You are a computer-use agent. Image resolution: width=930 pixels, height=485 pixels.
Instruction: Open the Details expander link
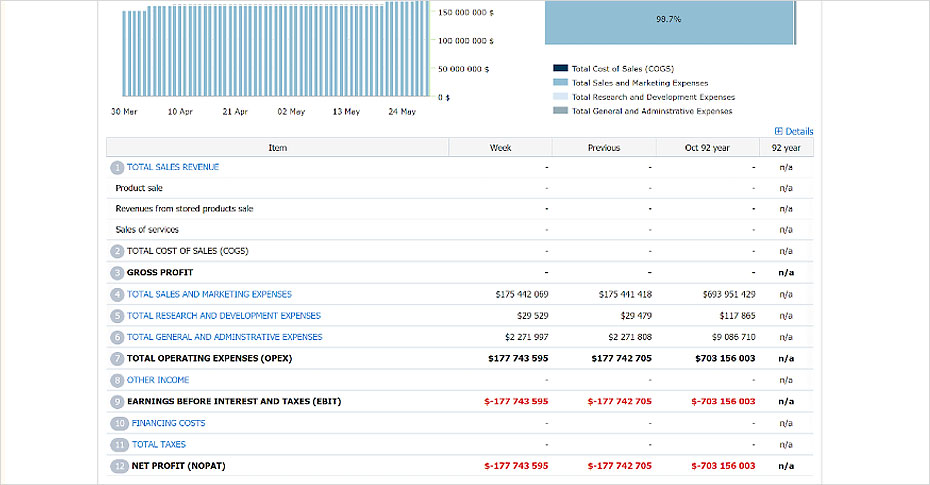[x=794, y=131]
